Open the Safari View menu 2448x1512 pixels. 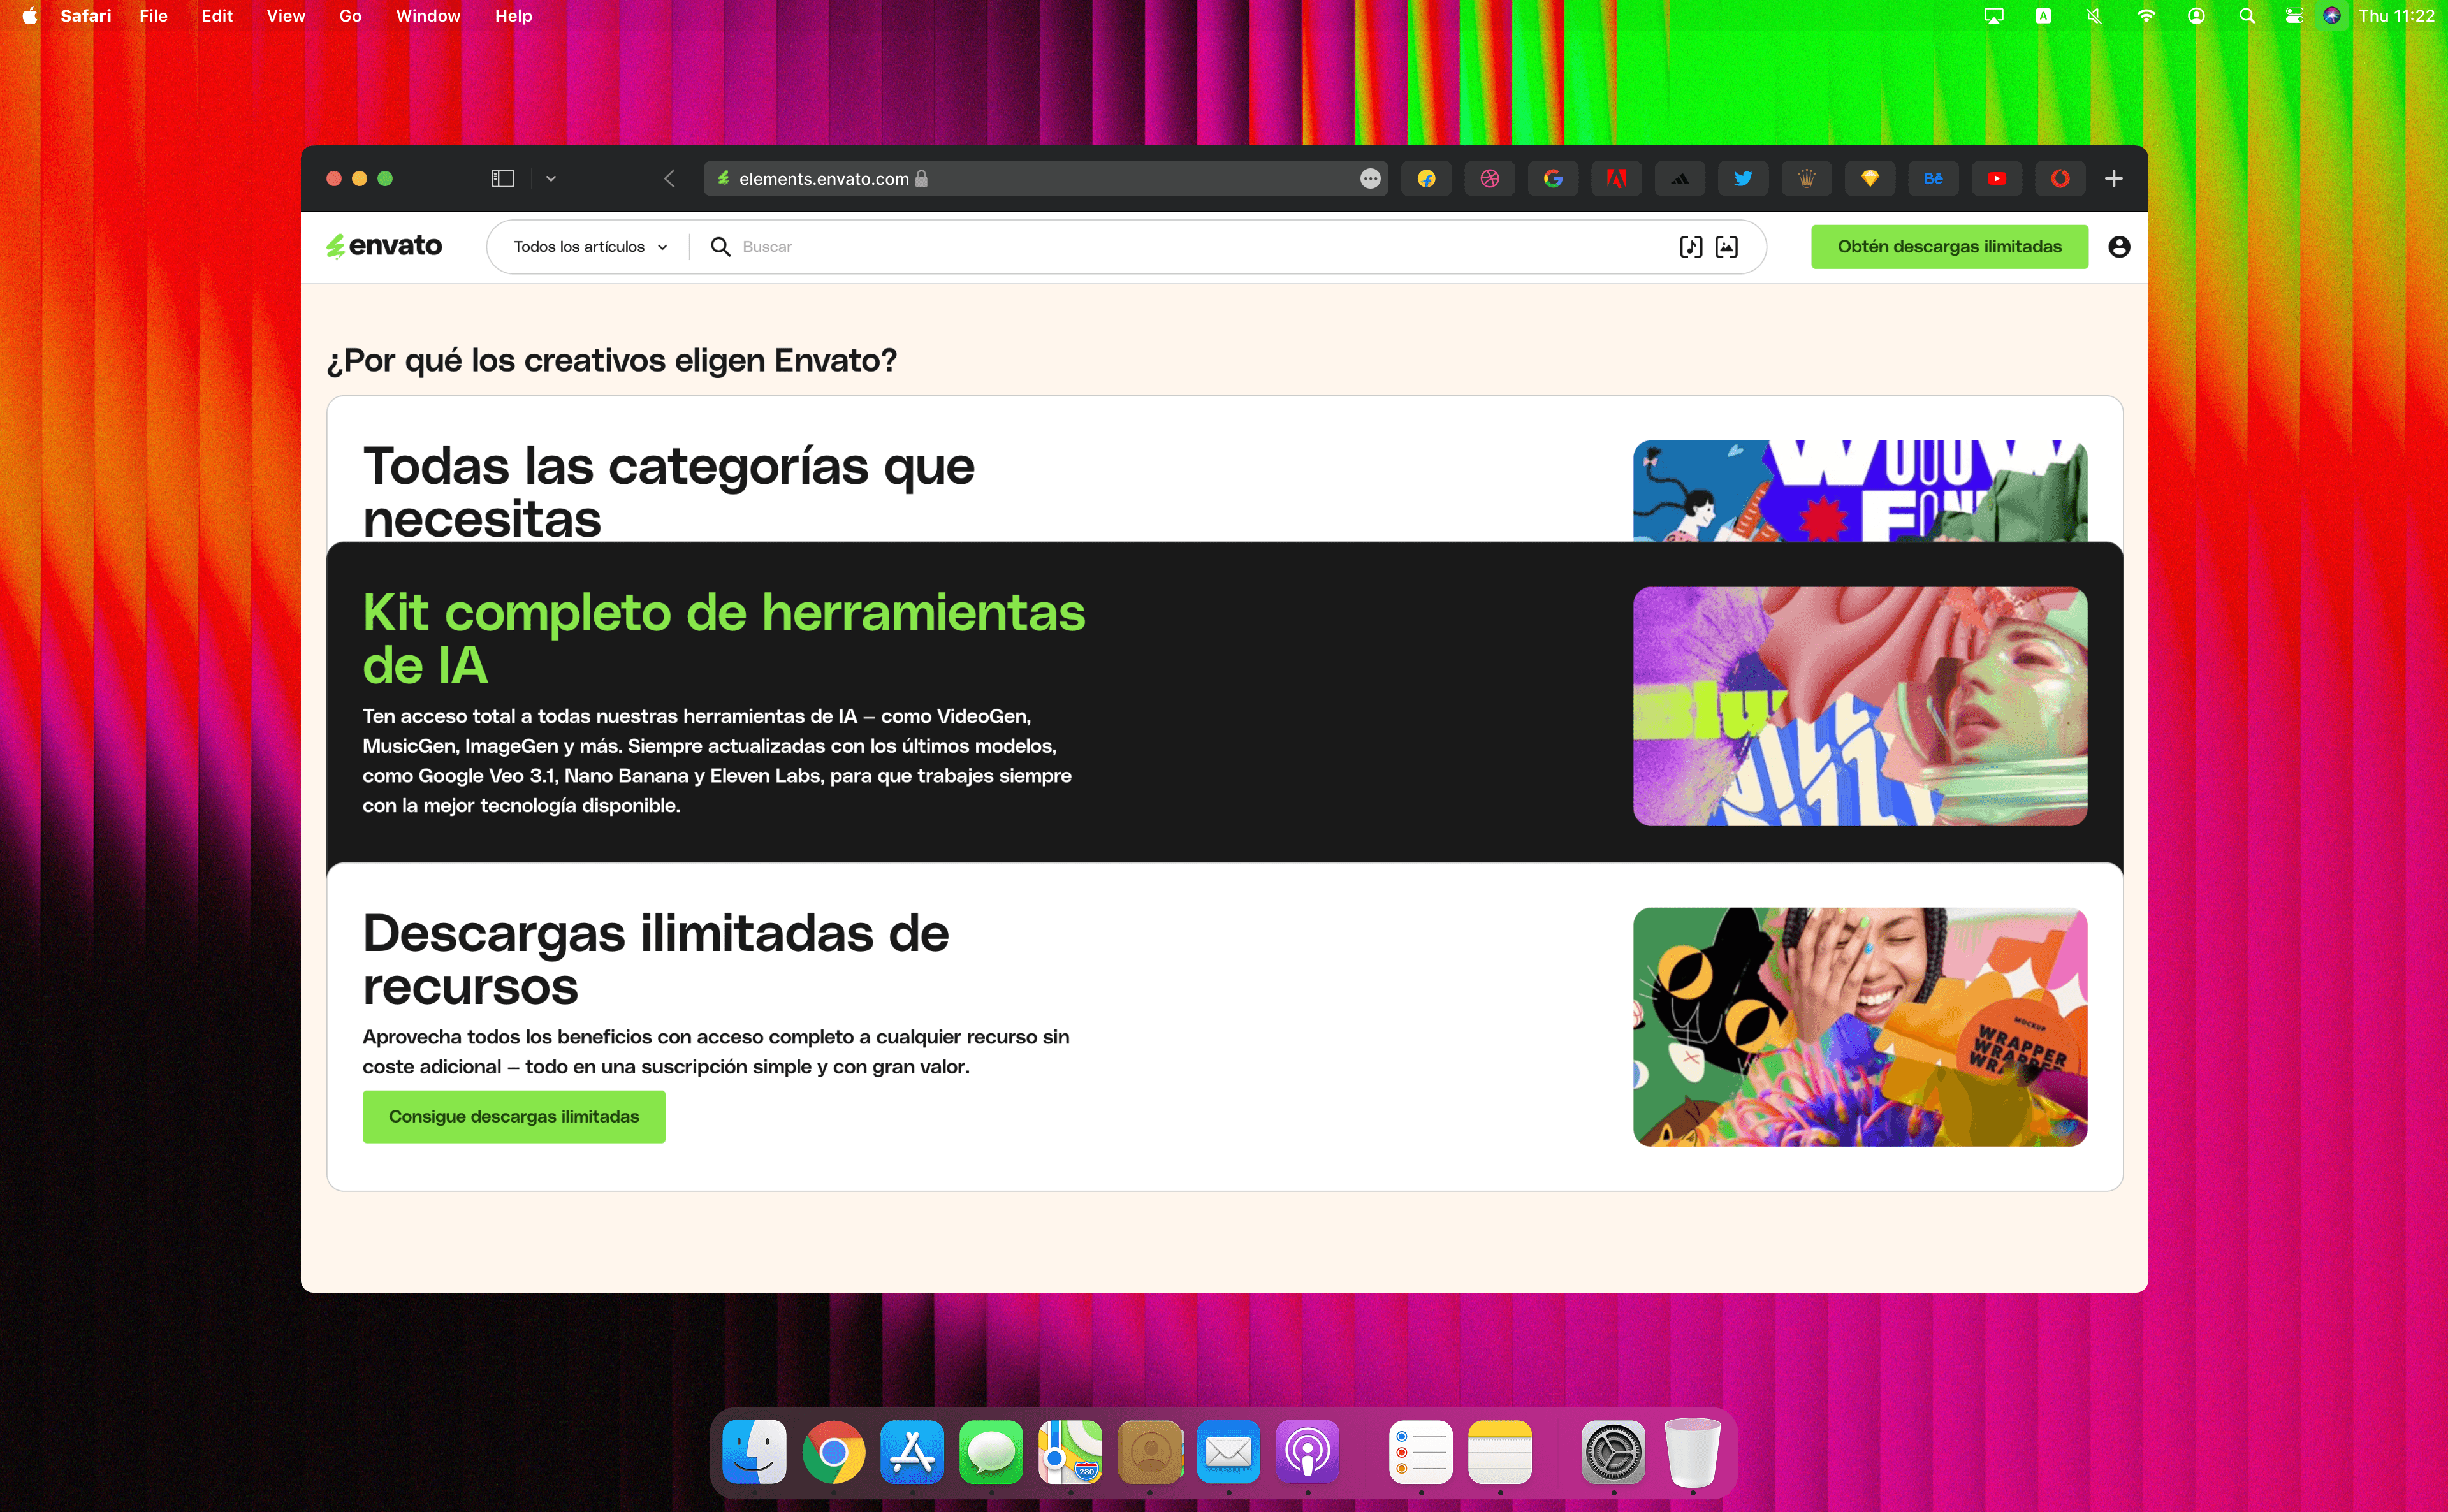tap(285, 16)
